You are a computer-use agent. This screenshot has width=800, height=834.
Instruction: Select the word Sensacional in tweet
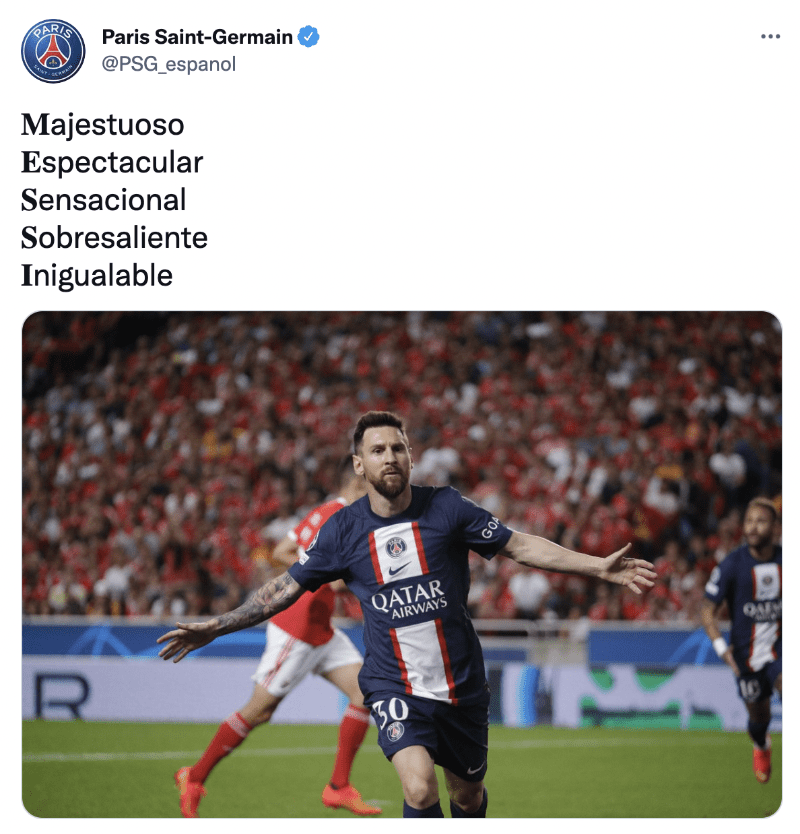[x=104, y=200]
